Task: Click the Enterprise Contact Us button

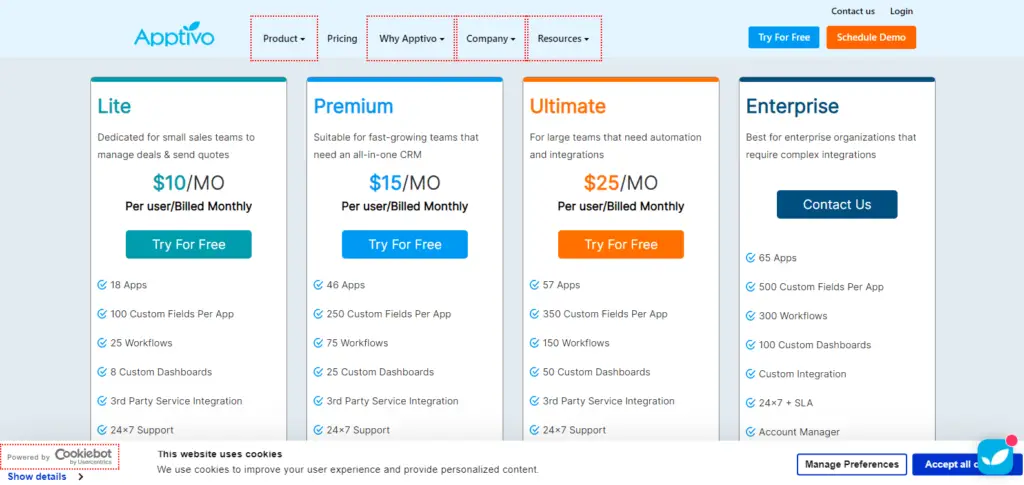Action: pos(837,204)
